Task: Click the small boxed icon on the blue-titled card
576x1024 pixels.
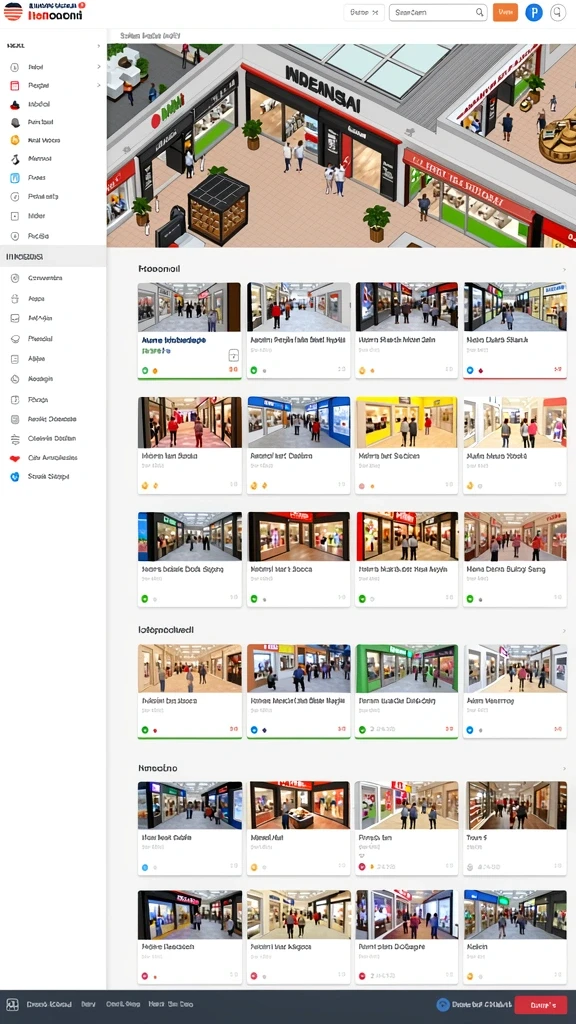Action: click(x=234, y=355)
